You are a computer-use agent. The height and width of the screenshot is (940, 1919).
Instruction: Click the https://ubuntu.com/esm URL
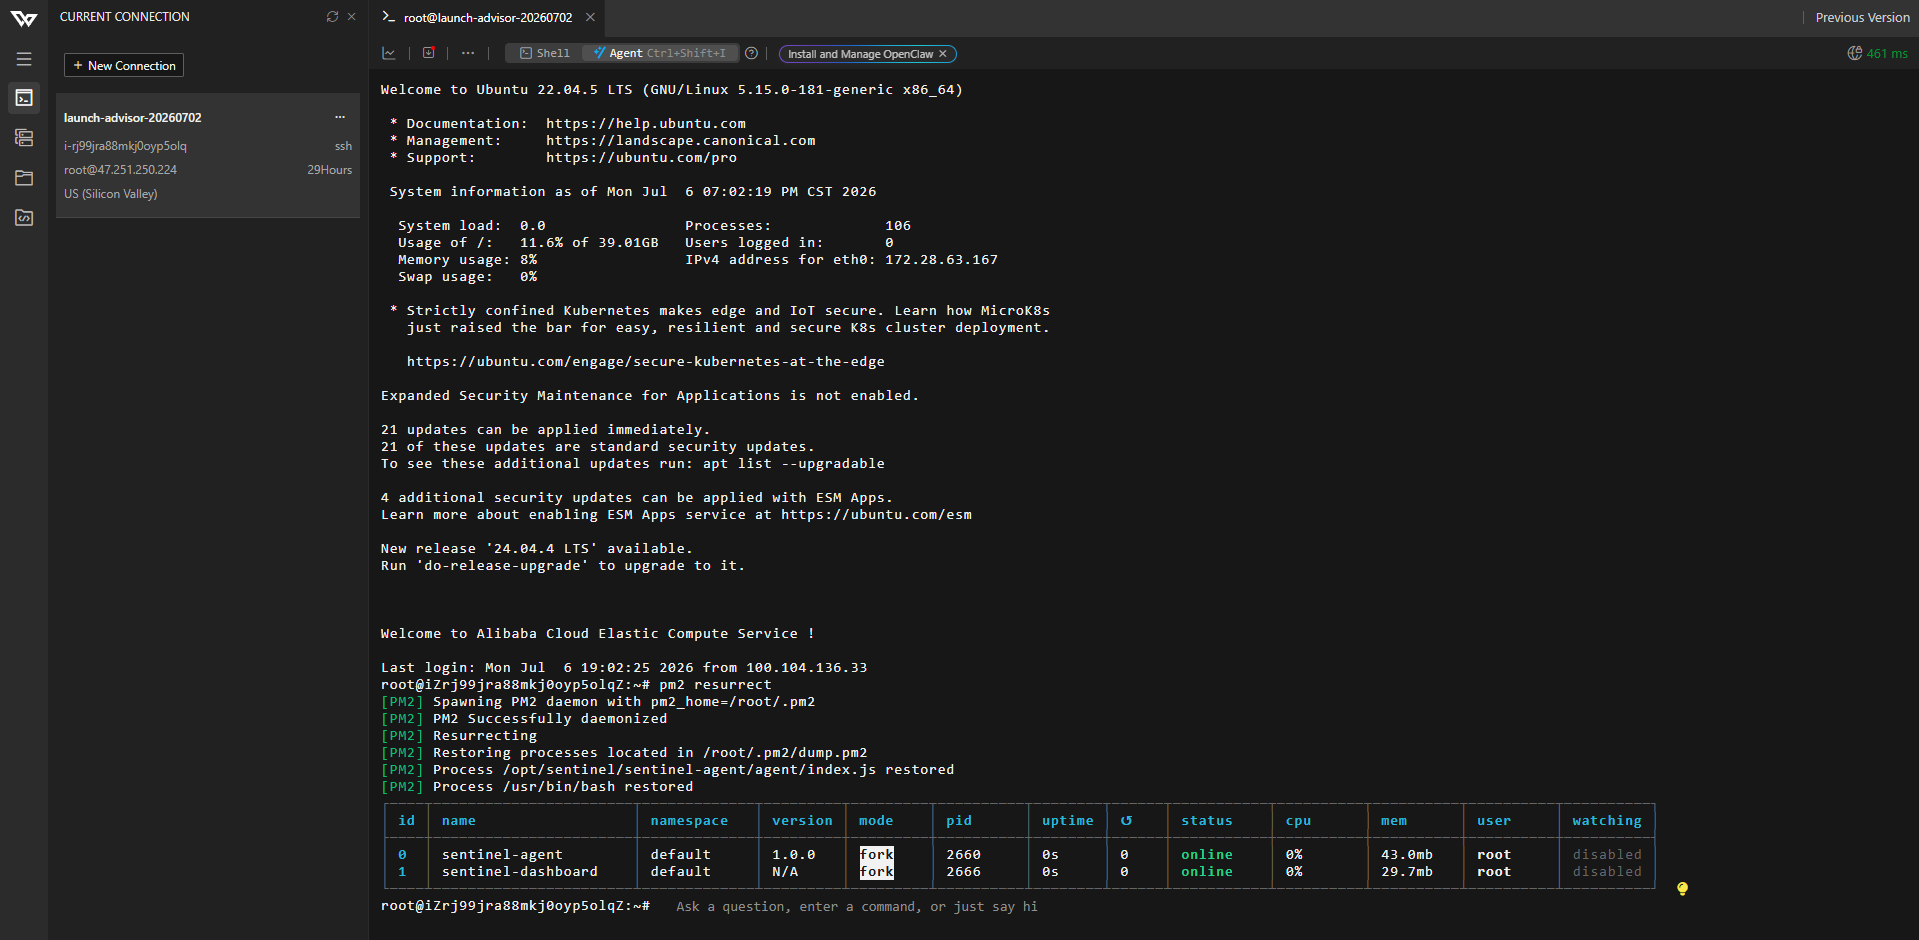coord(876,515)
